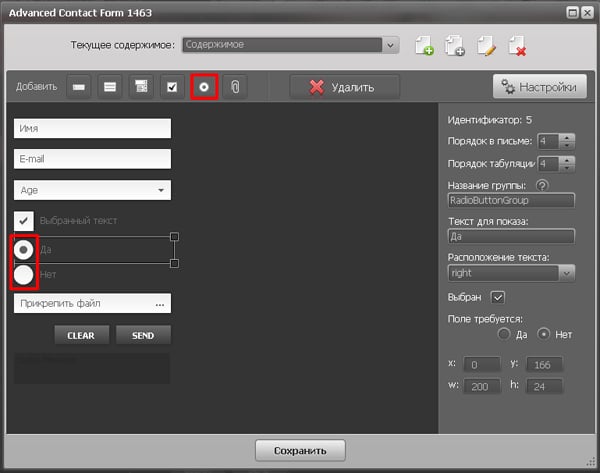Viewport: 600px width, 473px height.
Task: Click the Удалить button
Action: click(345, 87)
